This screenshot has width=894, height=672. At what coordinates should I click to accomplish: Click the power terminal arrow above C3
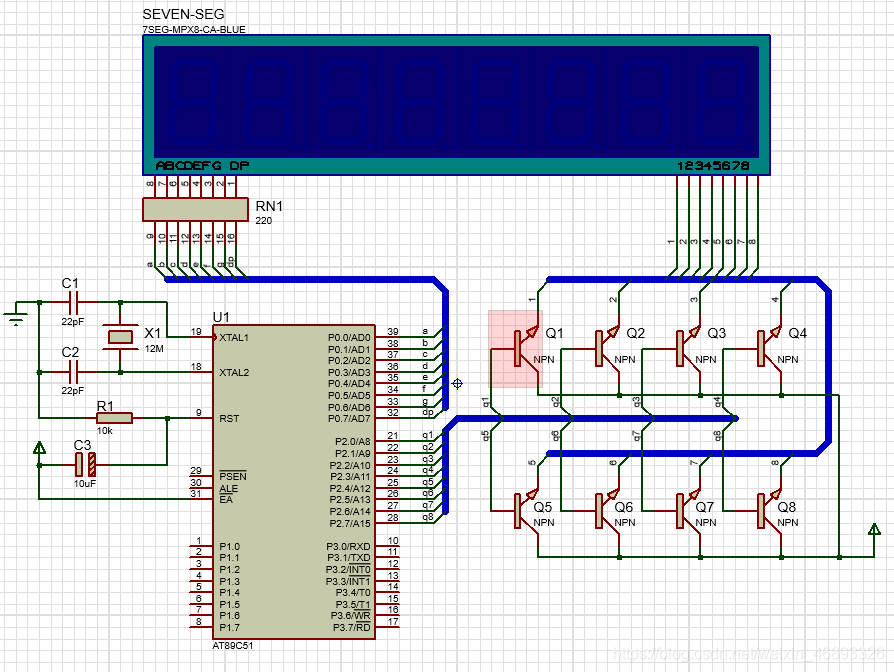38,448
